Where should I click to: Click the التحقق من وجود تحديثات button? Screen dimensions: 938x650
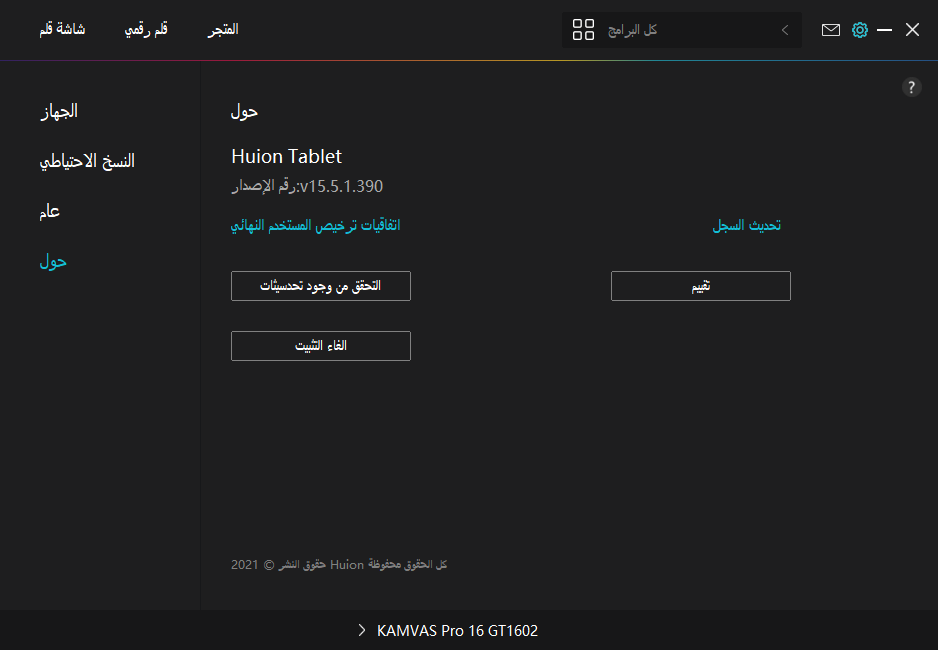click(x=321, y=286)
